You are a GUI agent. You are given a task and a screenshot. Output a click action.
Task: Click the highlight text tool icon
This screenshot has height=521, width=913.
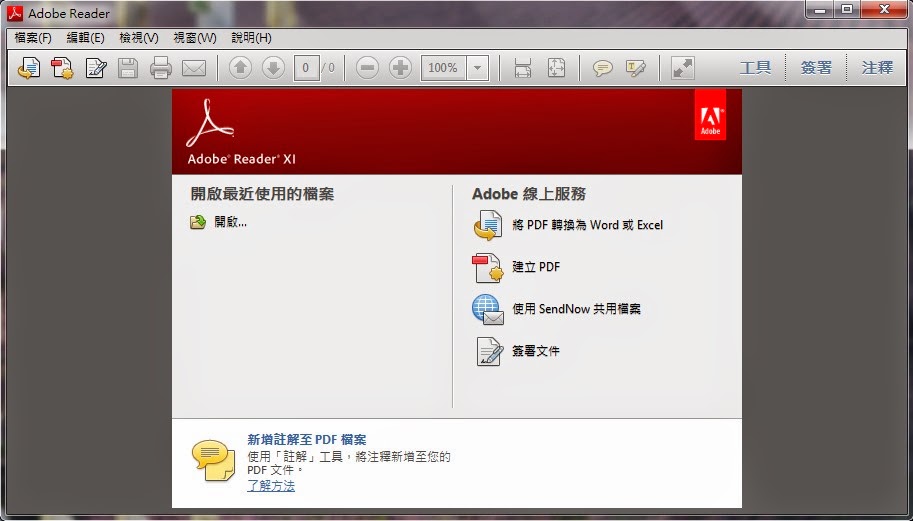(x=636, y=68)
